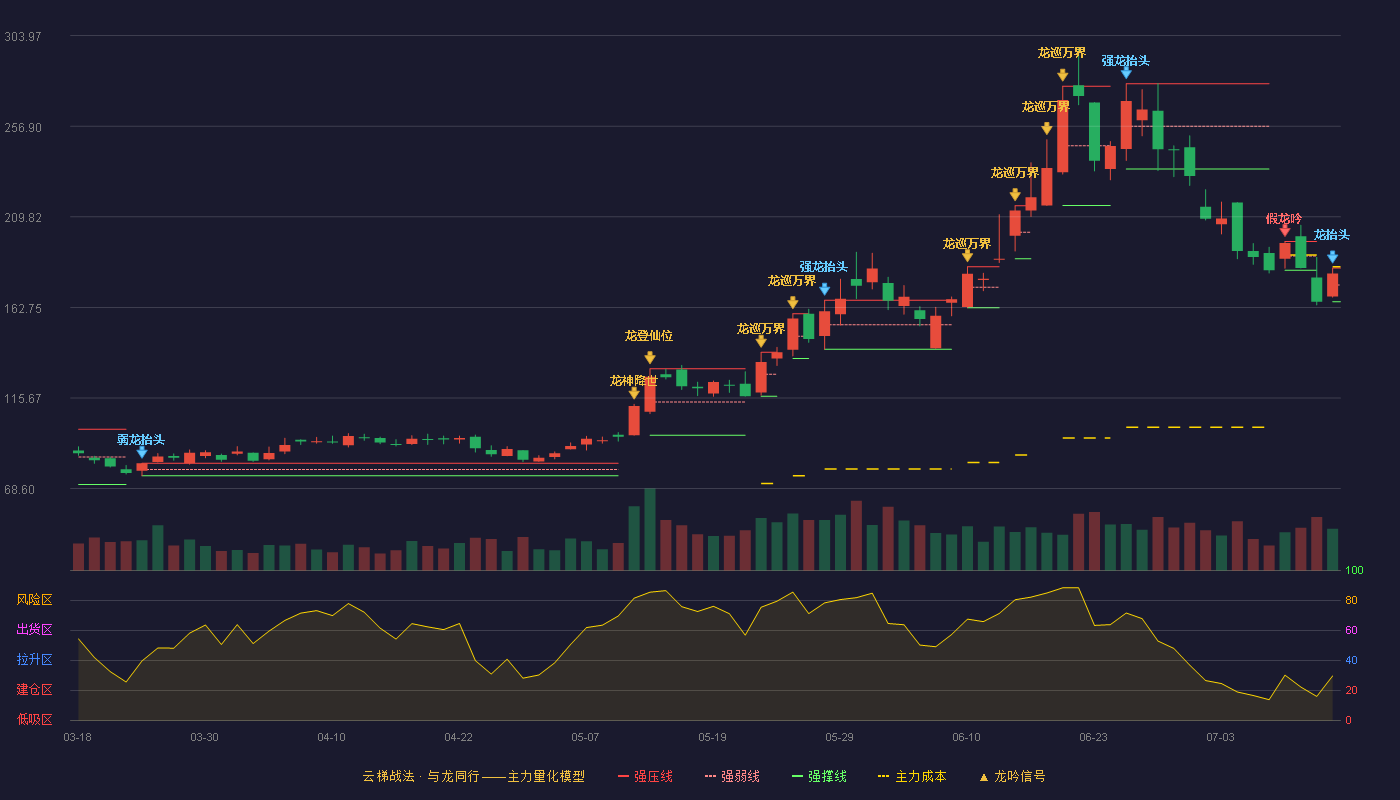Click the 建仓区 zone label

[34, 690]
